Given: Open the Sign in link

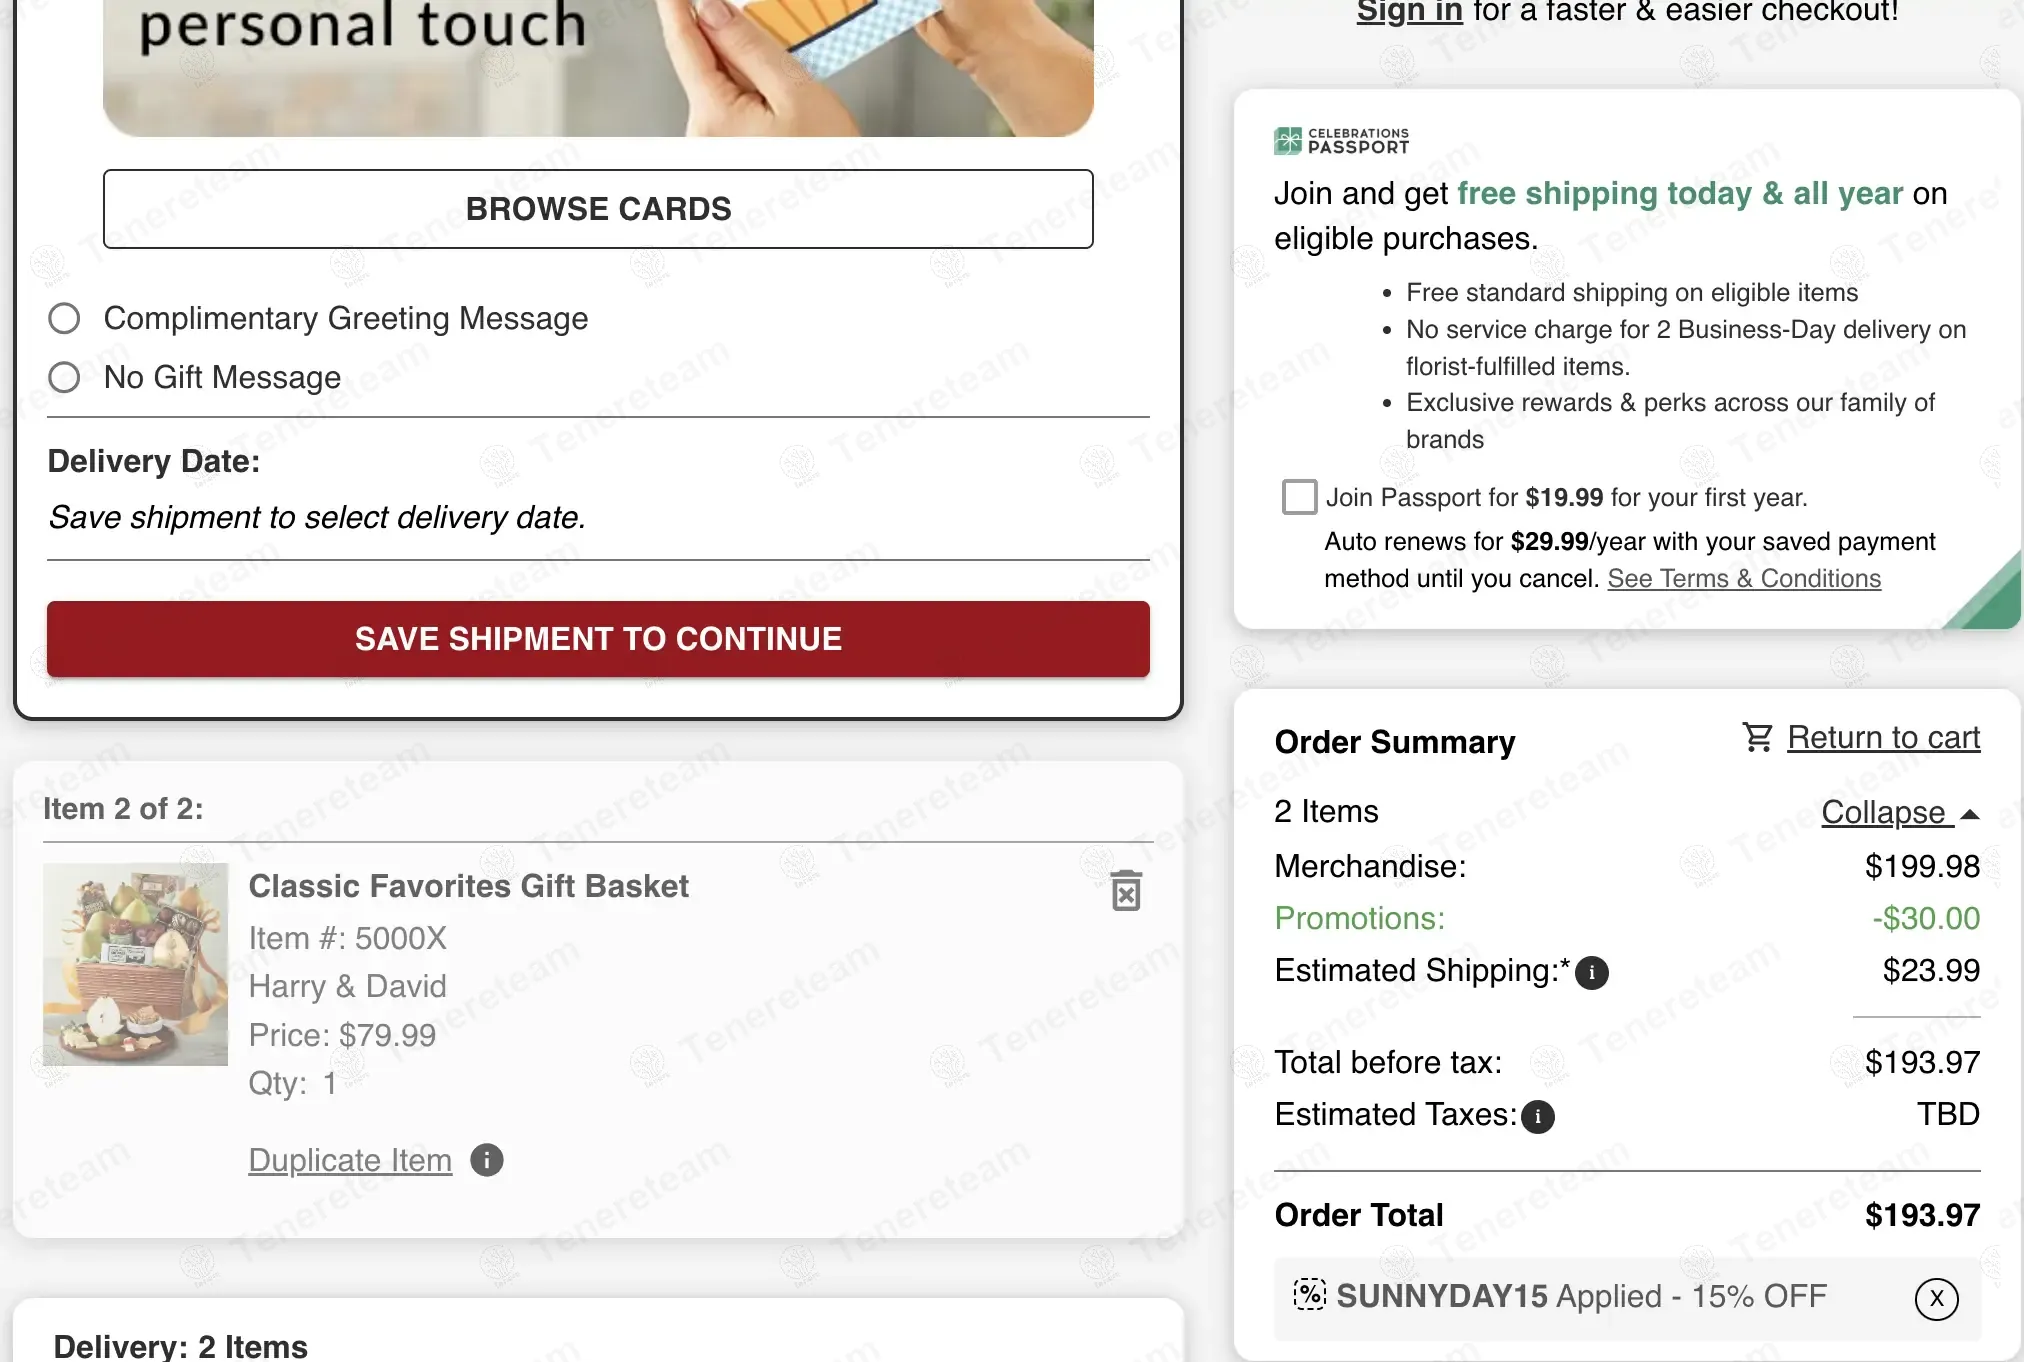Looking at the screenshot, I should point(1409,12).
